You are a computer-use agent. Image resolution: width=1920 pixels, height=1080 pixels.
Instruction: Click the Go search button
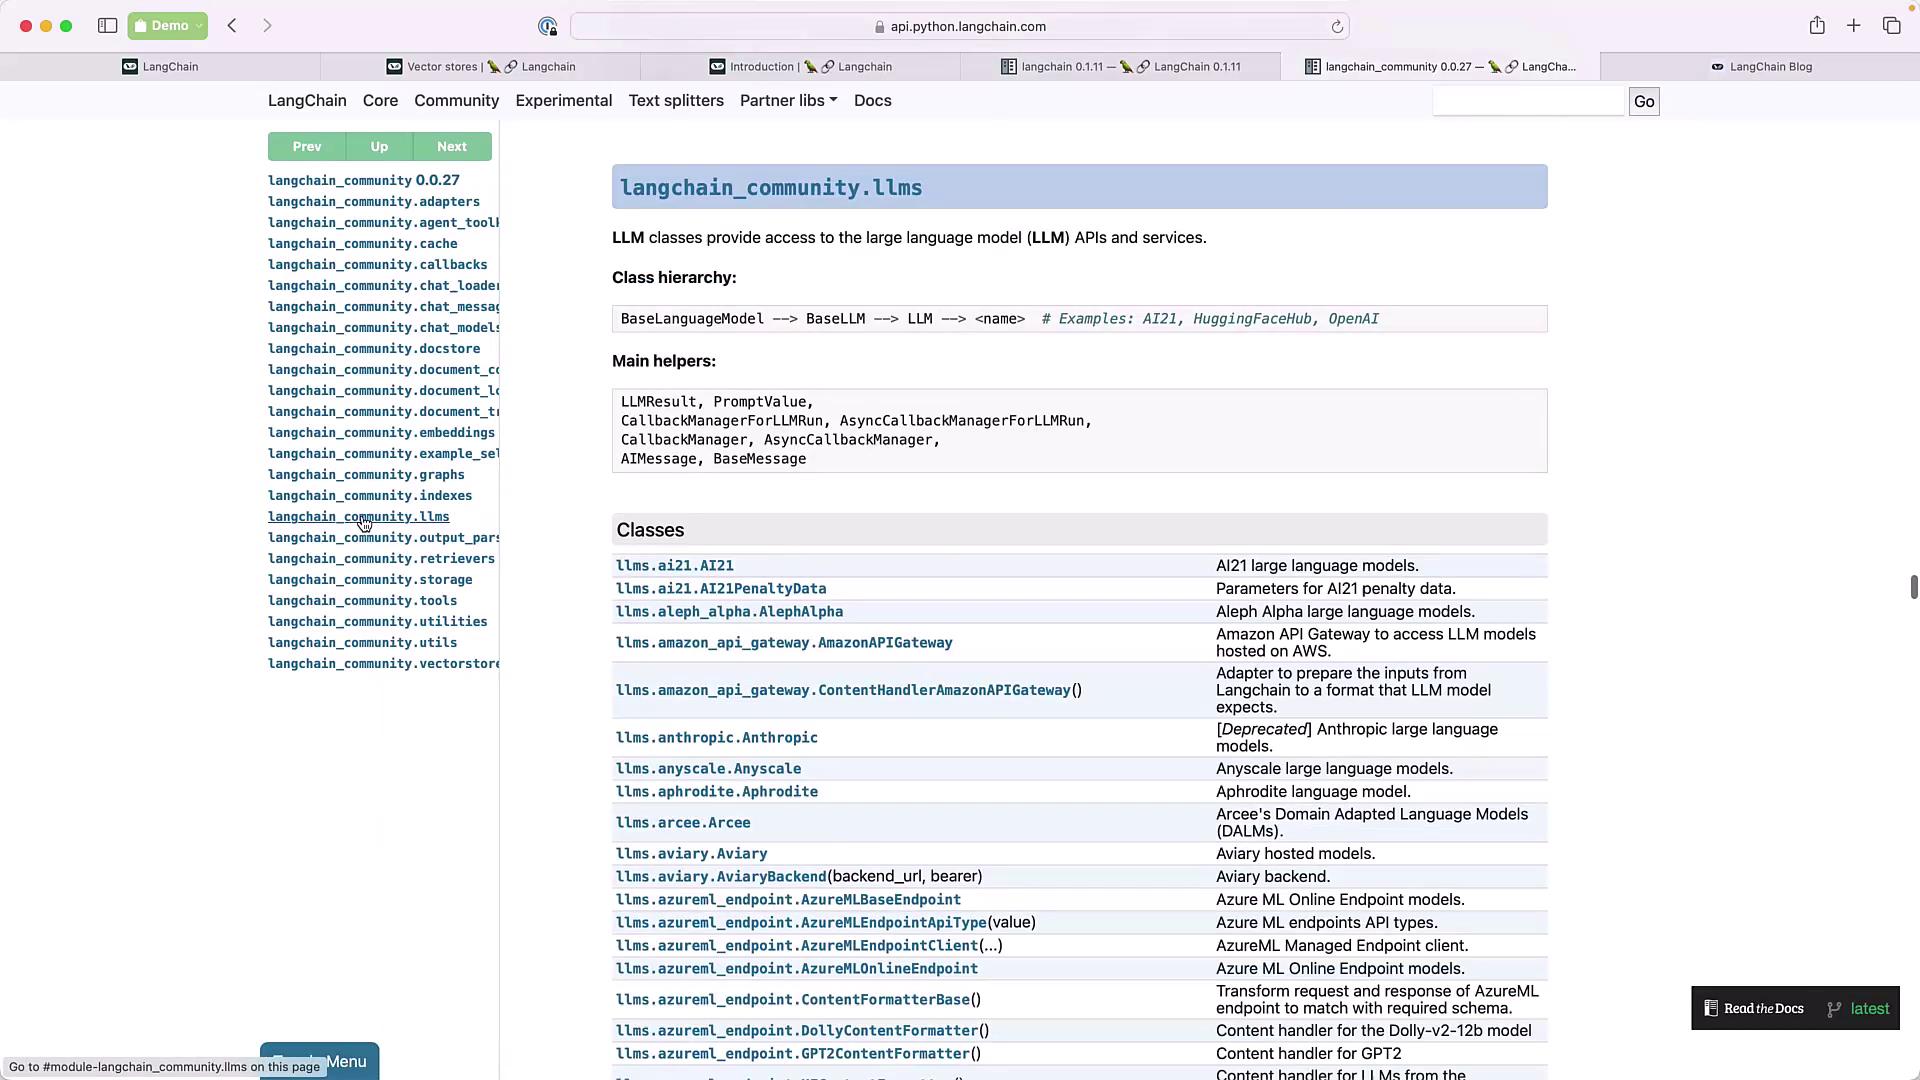[x=1643, y=102]
